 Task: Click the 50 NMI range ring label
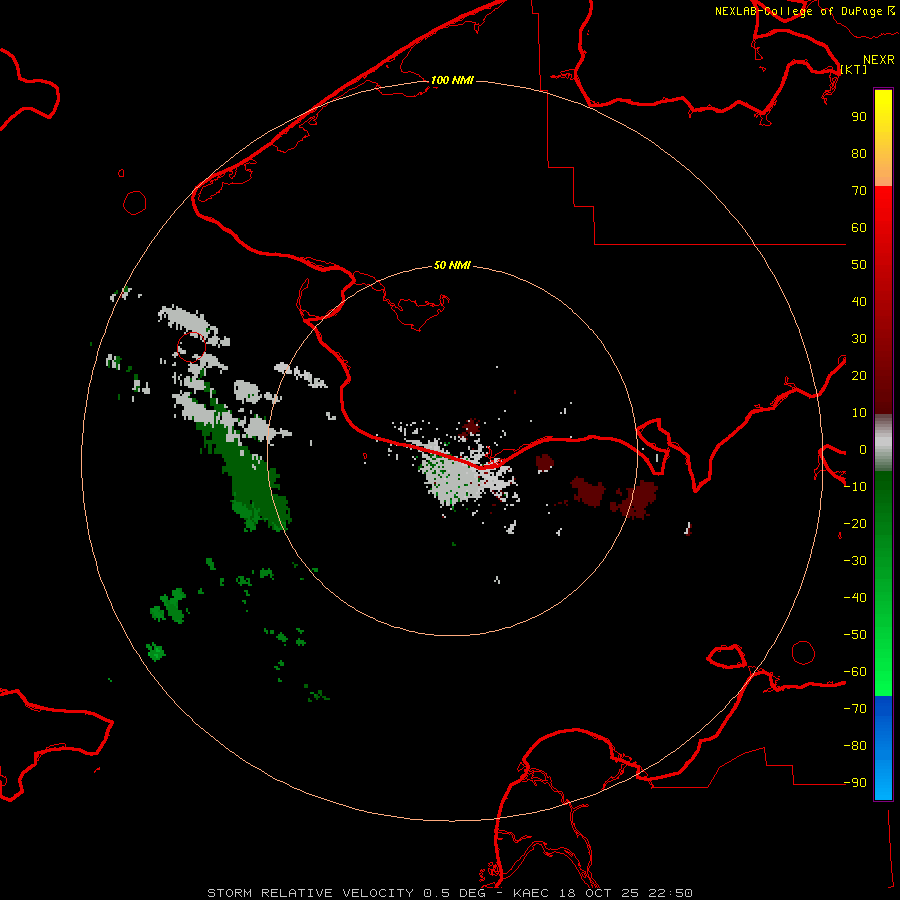point(452,265)
